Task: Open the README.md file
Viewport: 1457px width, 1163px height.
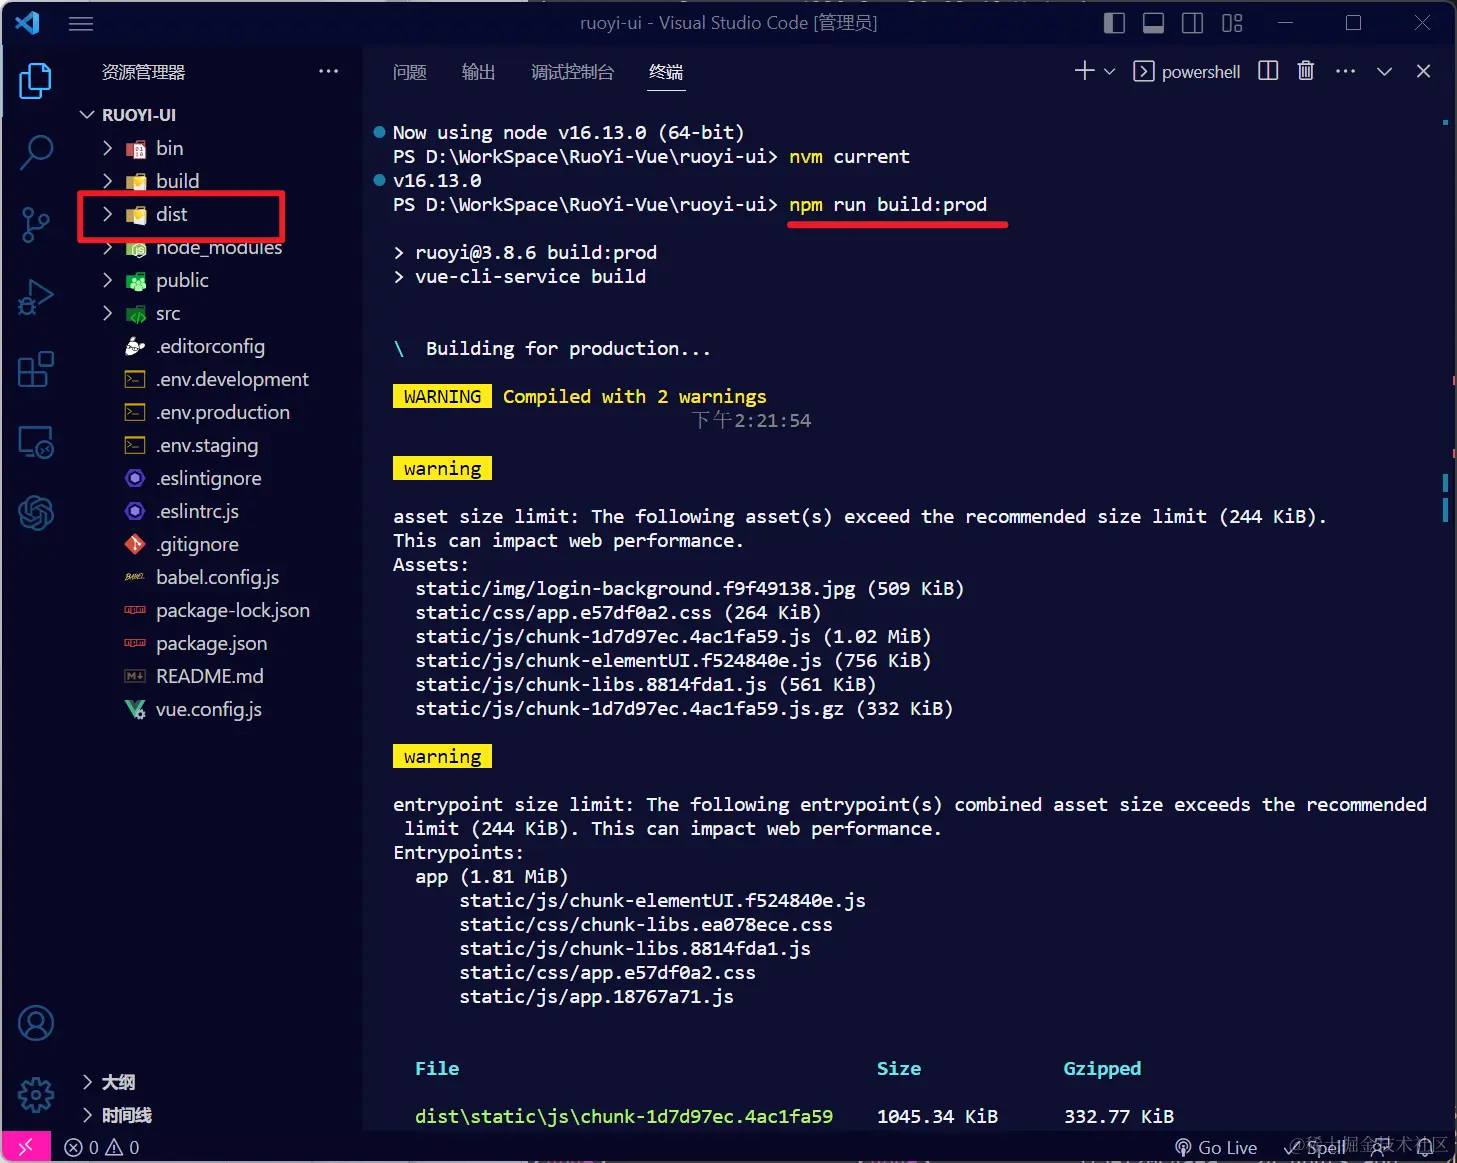Action: tap(210, 676)
